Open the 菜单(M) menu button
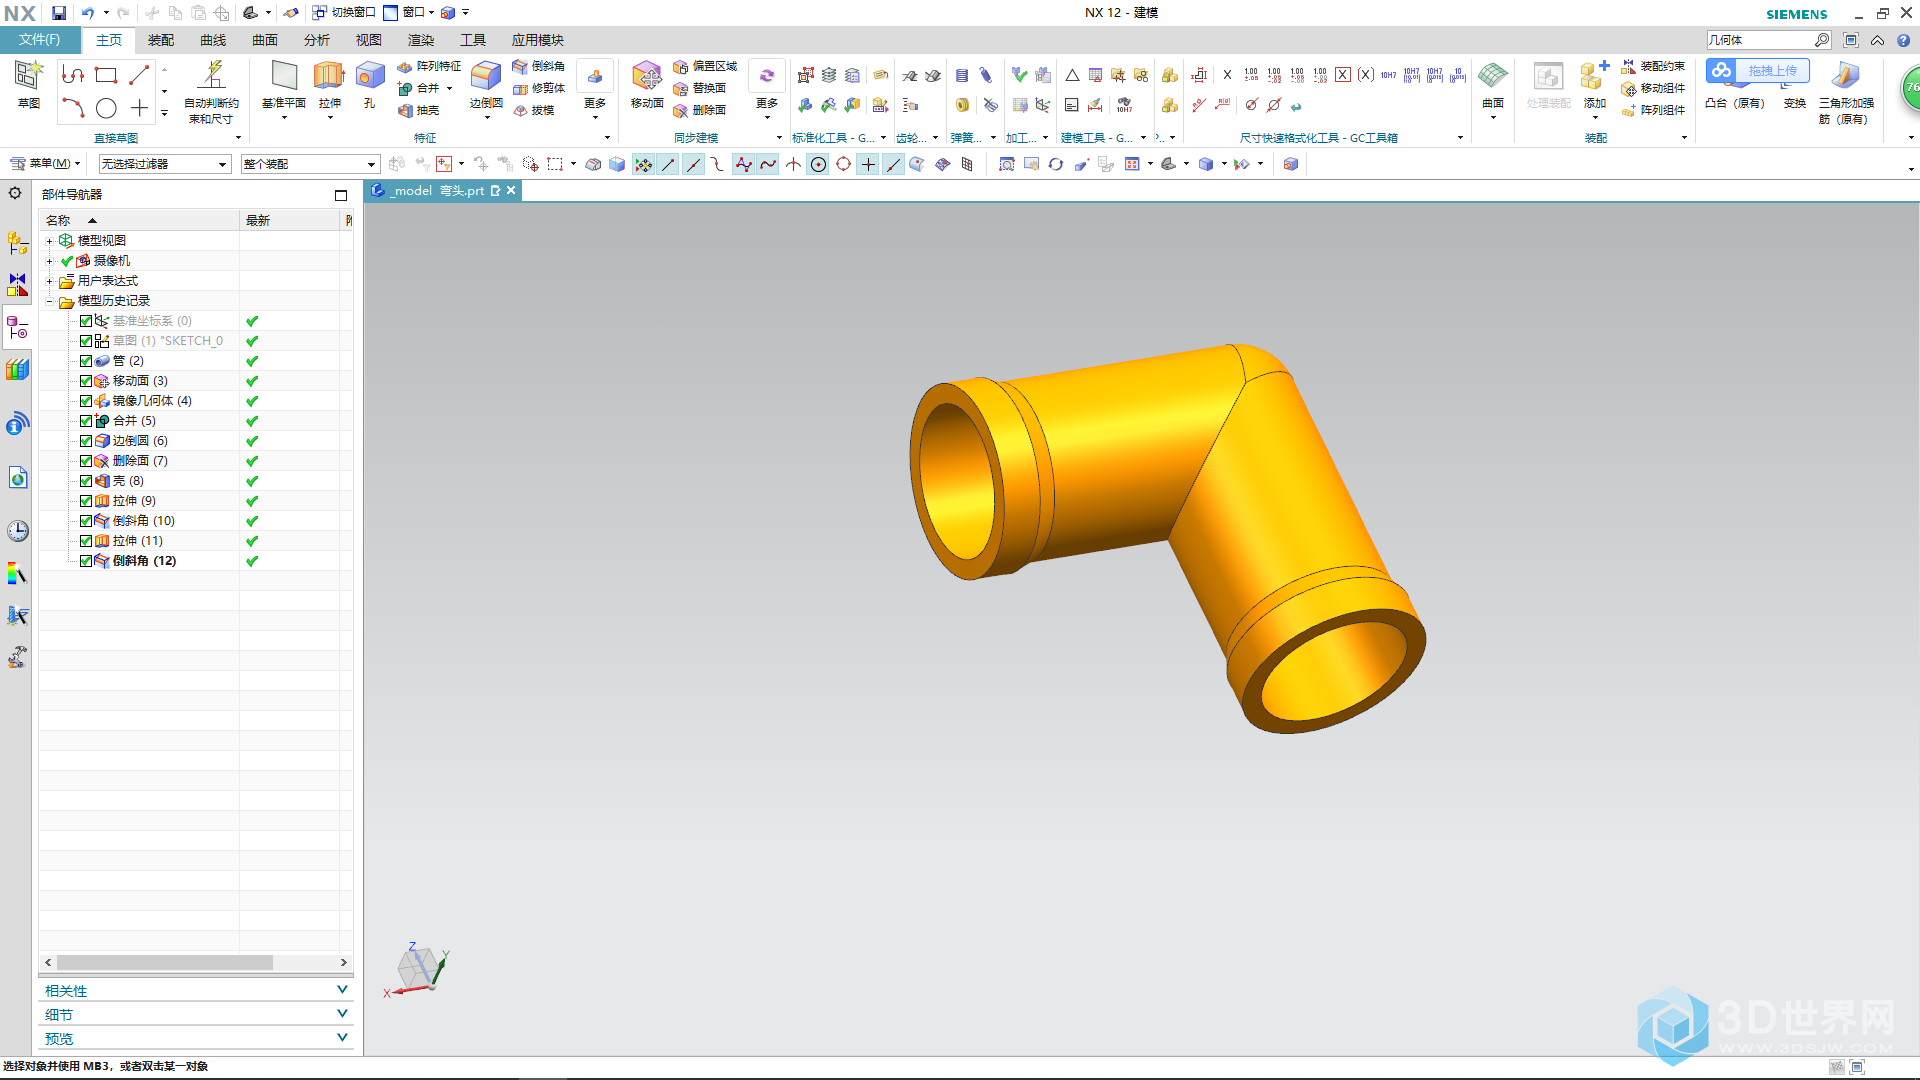The image size is (1920, 1080). 45,163
